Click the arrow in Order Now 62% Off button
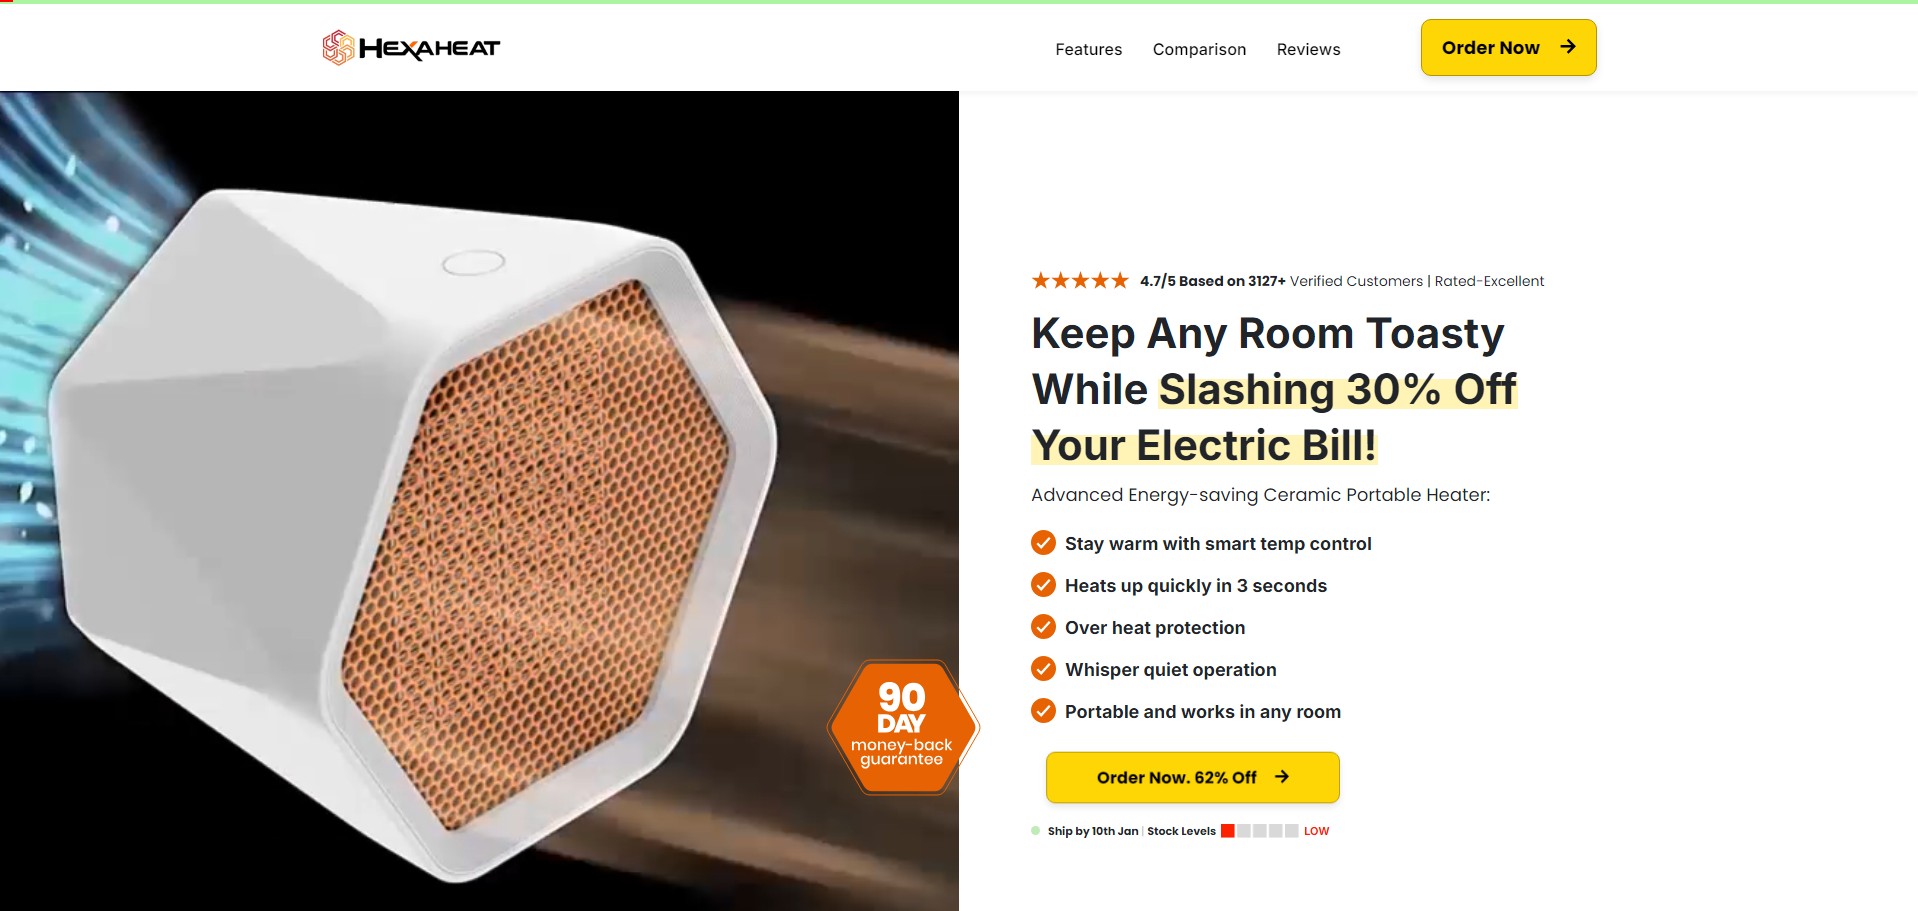The image size is (1918, 911). click(x=1282, y=777)
